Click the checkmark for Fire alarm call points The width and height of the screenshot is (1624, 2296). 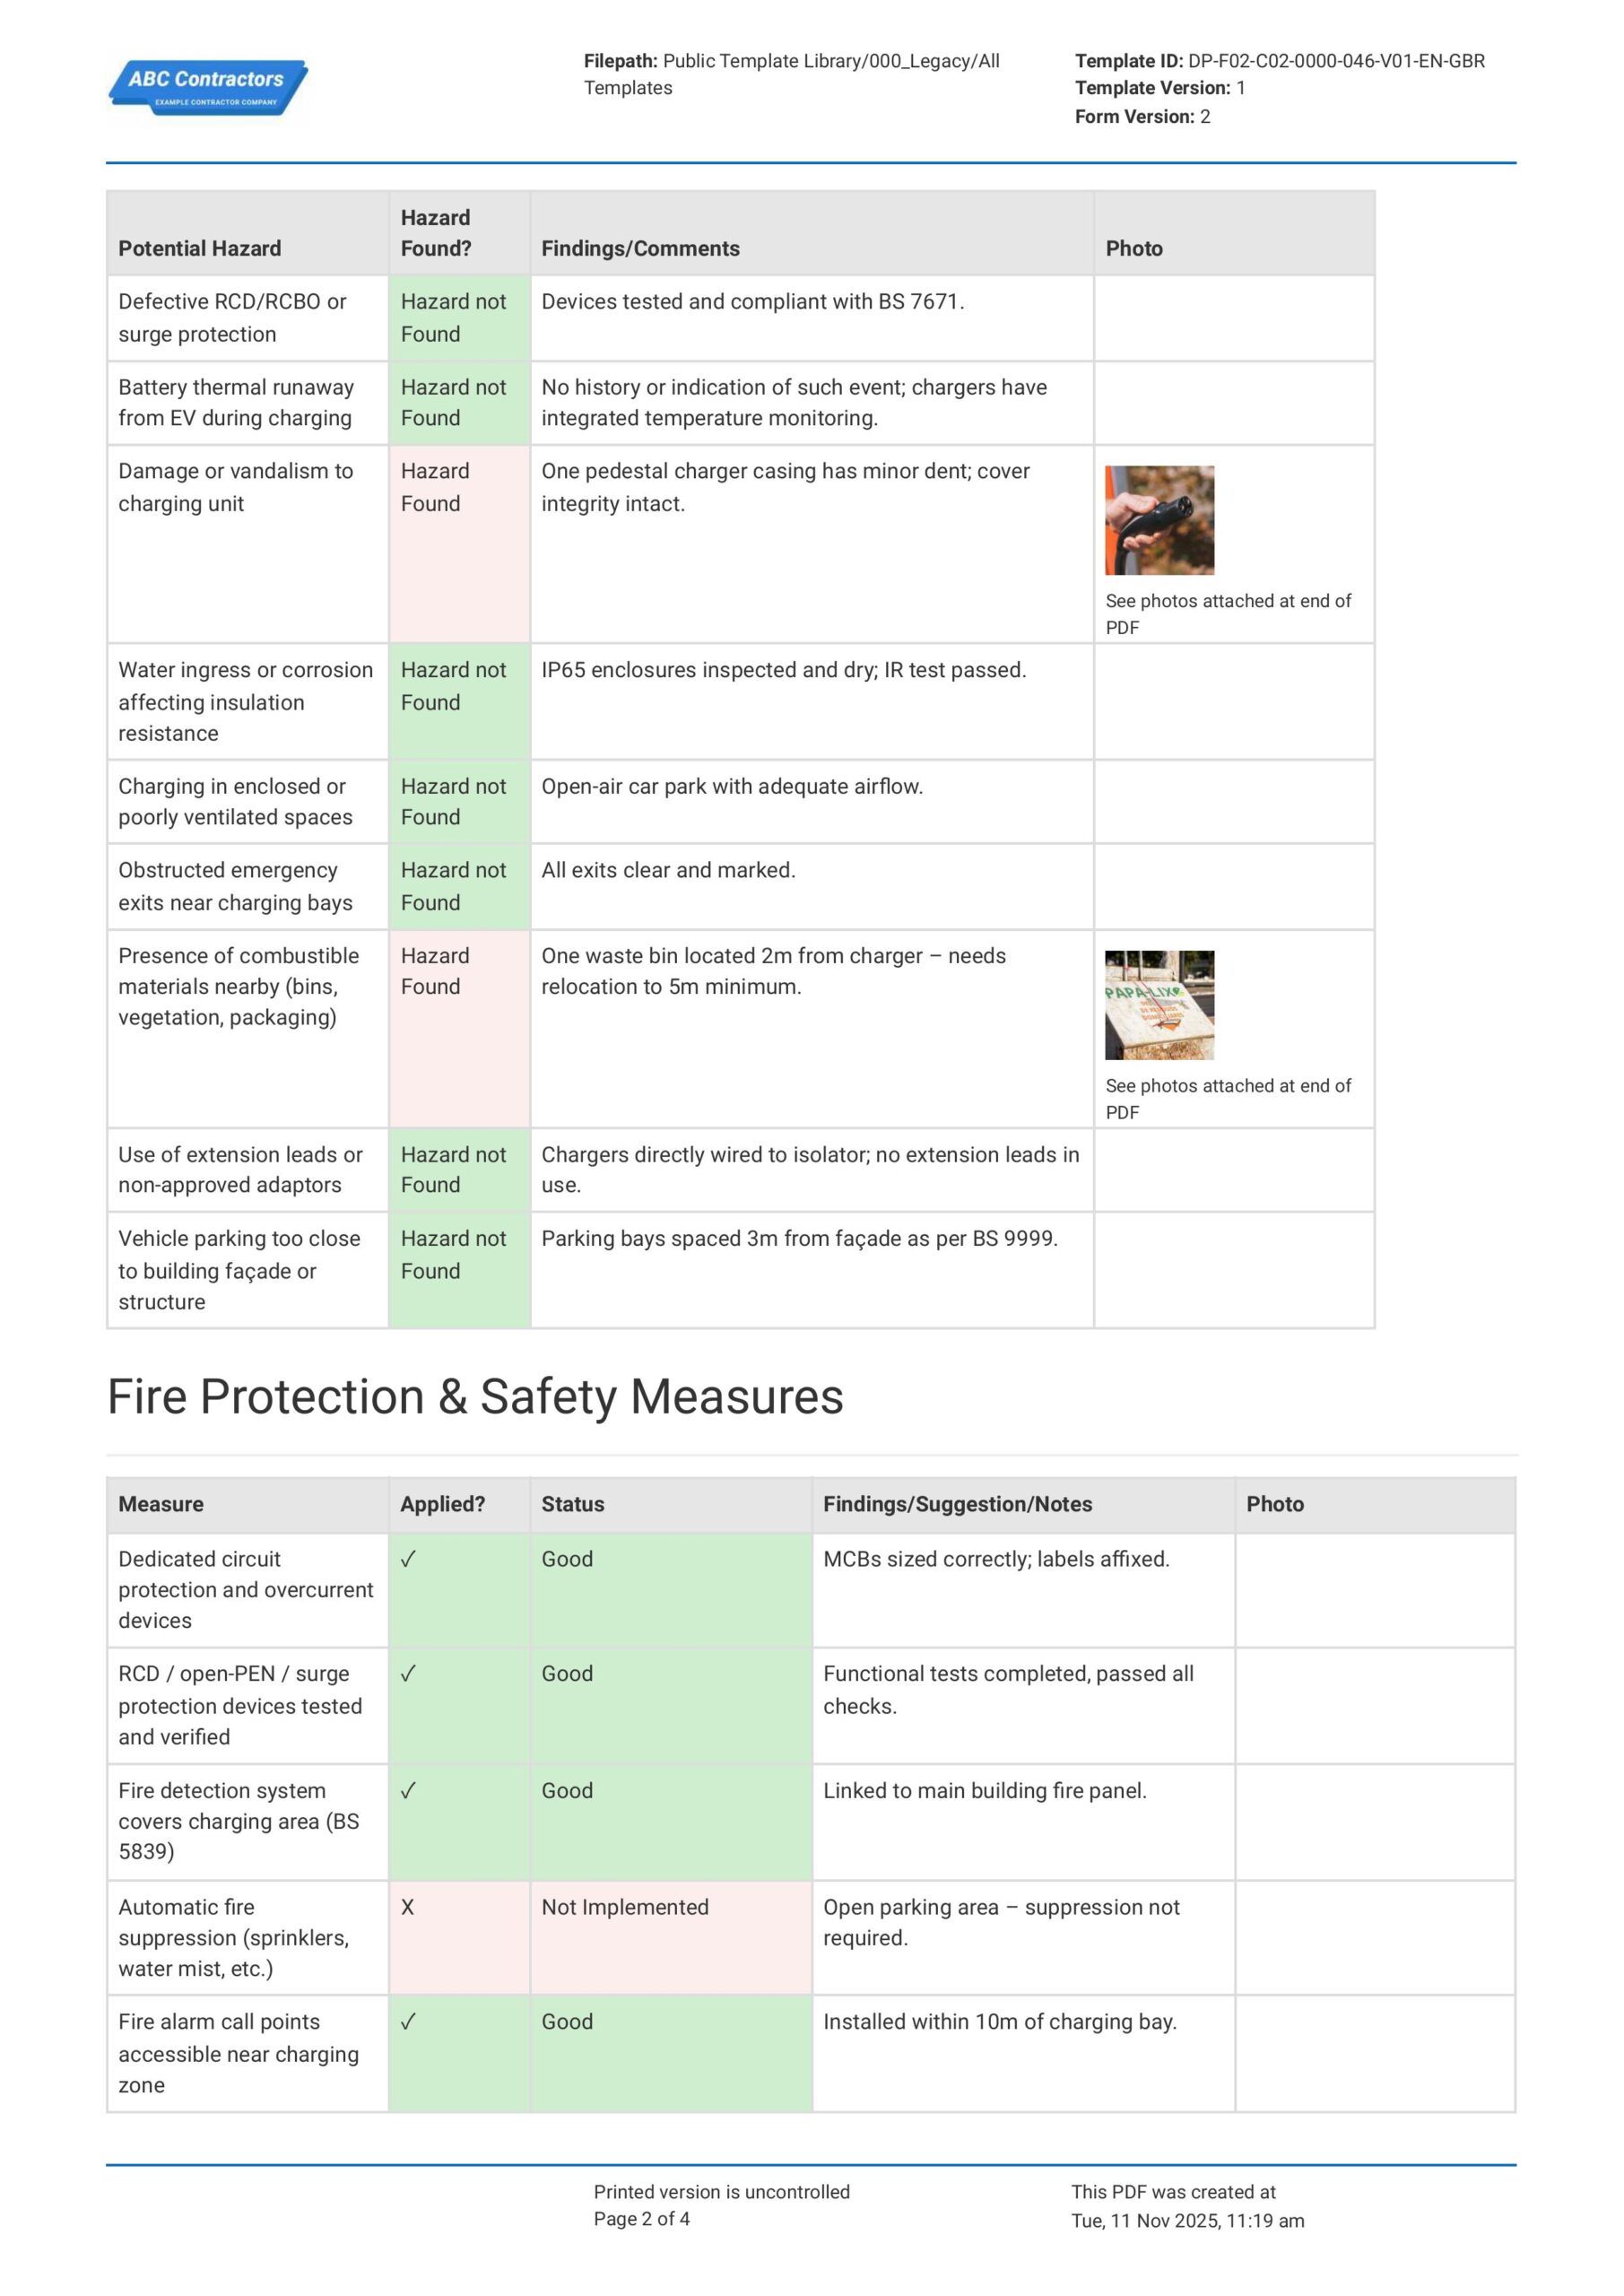coord(408,2022)
